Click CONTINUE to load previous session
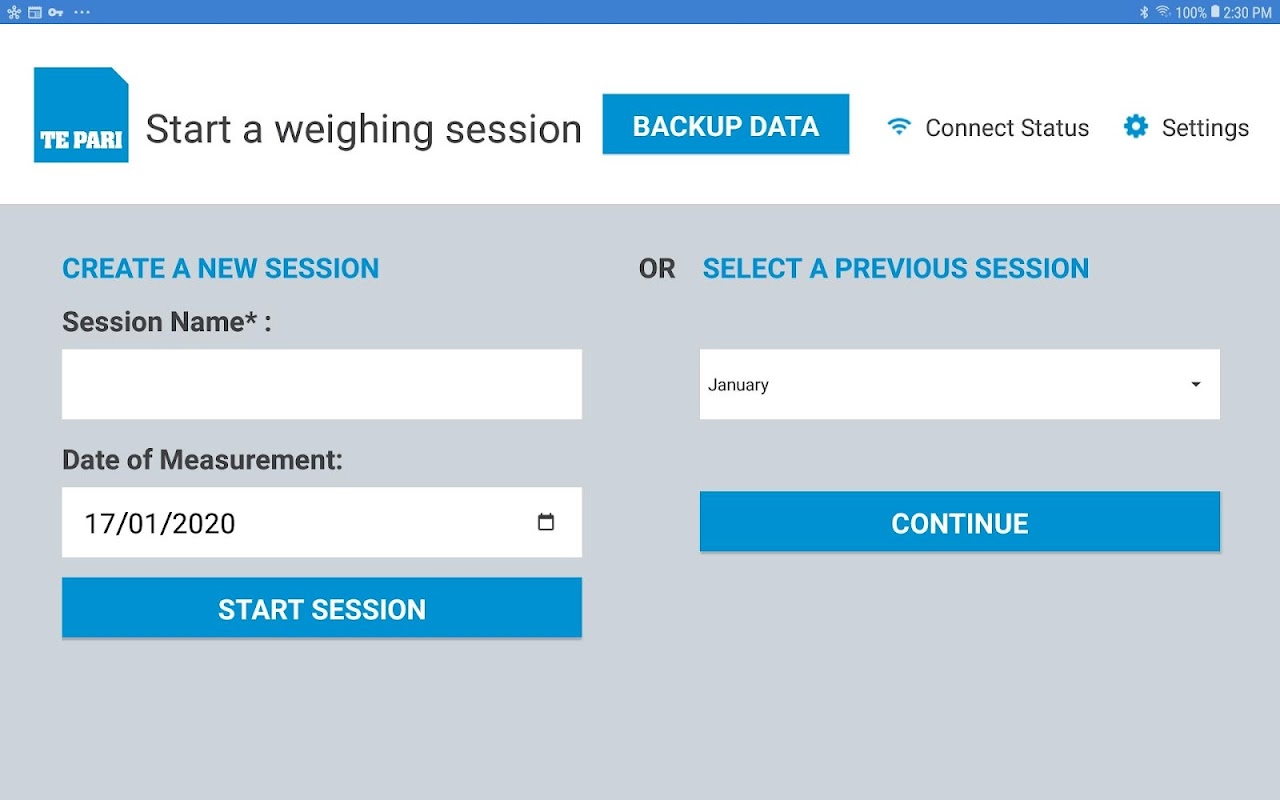The width and height of the screenshot is (1280, 800). (959, 522)
